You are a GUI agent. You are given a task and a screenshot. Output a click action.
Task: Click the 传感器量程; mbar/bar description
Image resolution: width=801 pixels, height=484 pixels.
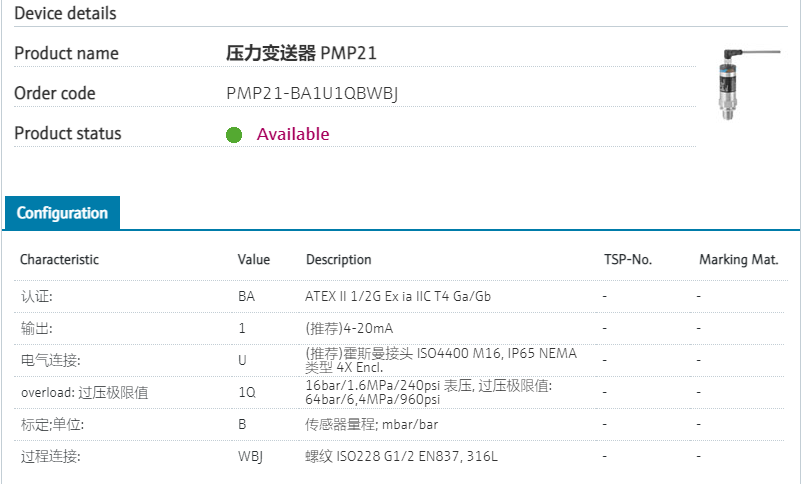(x=372, y=424)
